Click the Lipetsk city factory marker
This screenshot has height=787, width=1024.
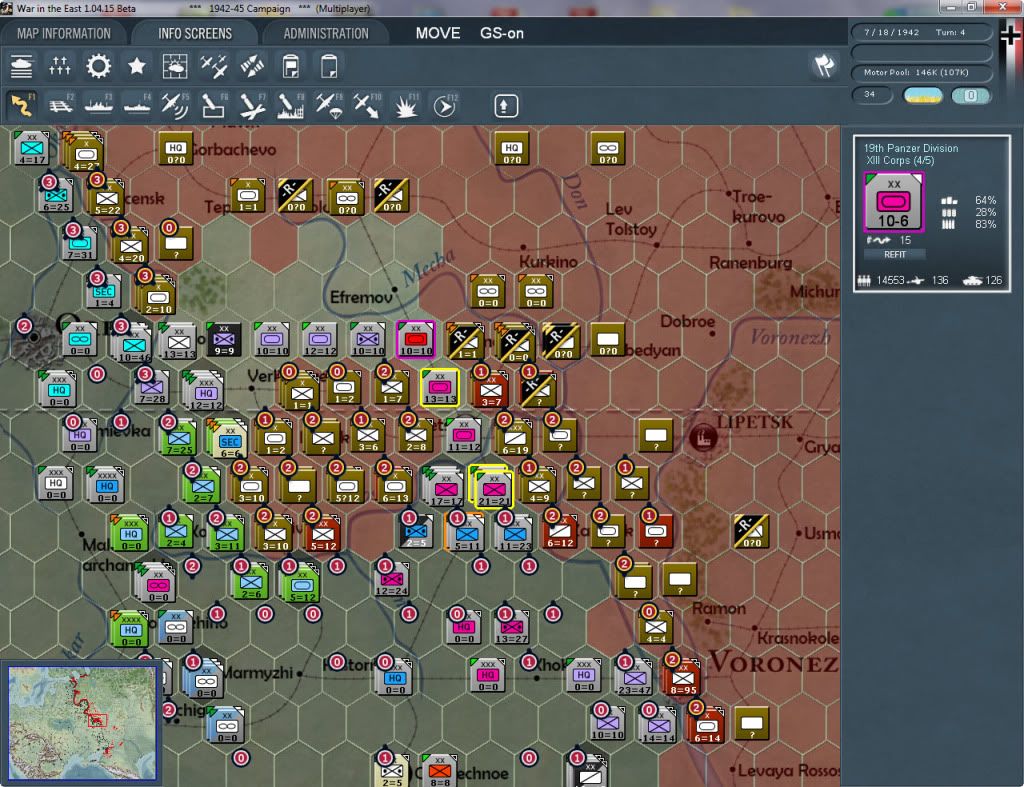pos(703,436)
